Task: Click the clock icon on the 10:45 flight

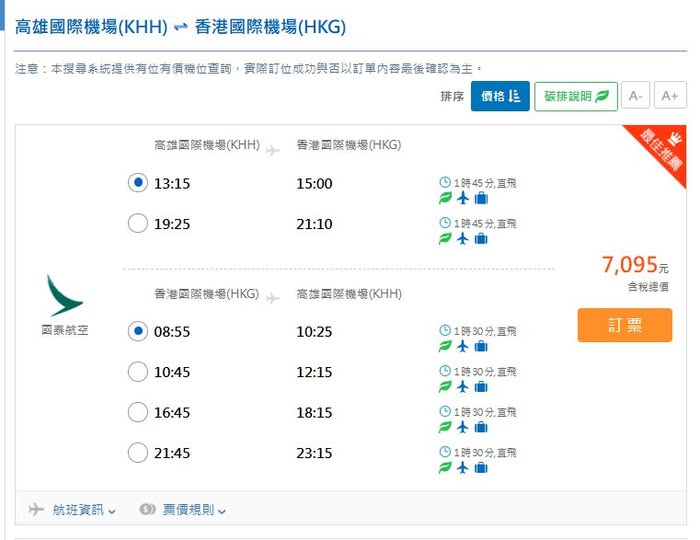Action: [445, 371]
